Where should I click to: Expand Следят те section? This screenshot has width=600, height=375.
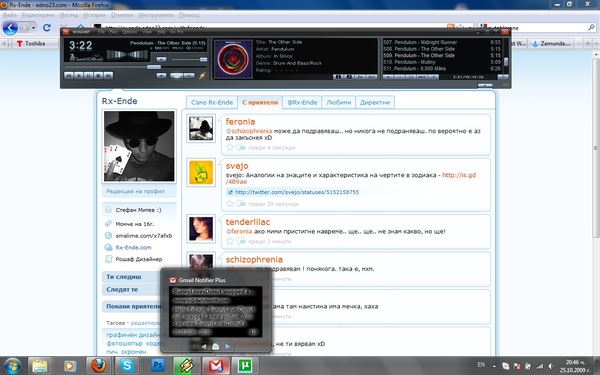click(x=132, y=290)
